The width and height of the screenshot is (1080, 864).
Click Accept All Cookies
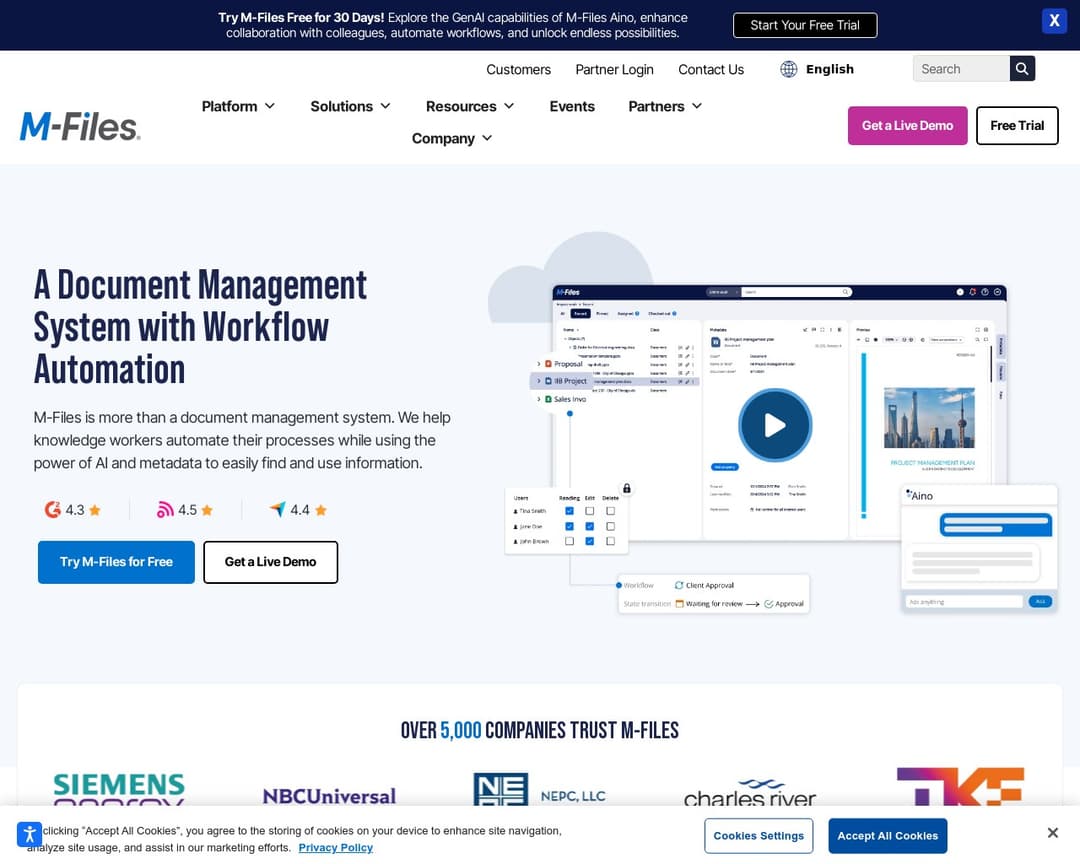(887, 836)
